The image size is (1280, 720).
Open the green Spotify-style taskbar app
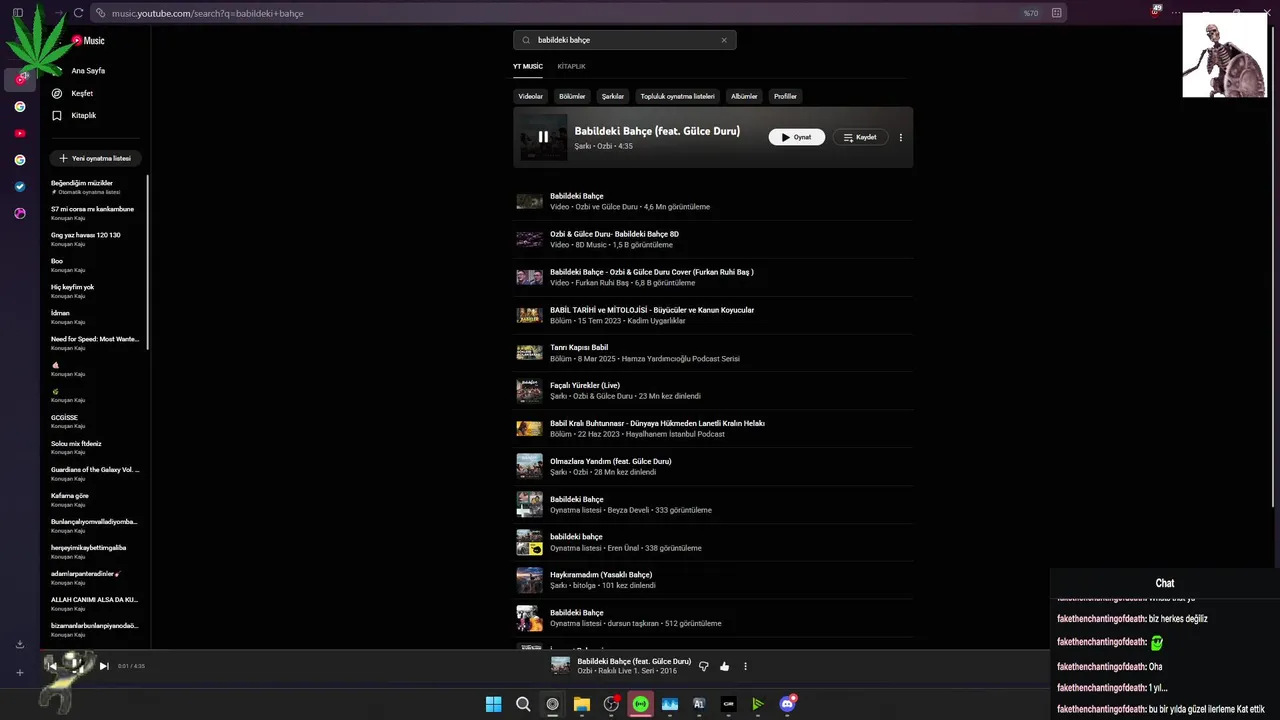[x=640, y=704]
